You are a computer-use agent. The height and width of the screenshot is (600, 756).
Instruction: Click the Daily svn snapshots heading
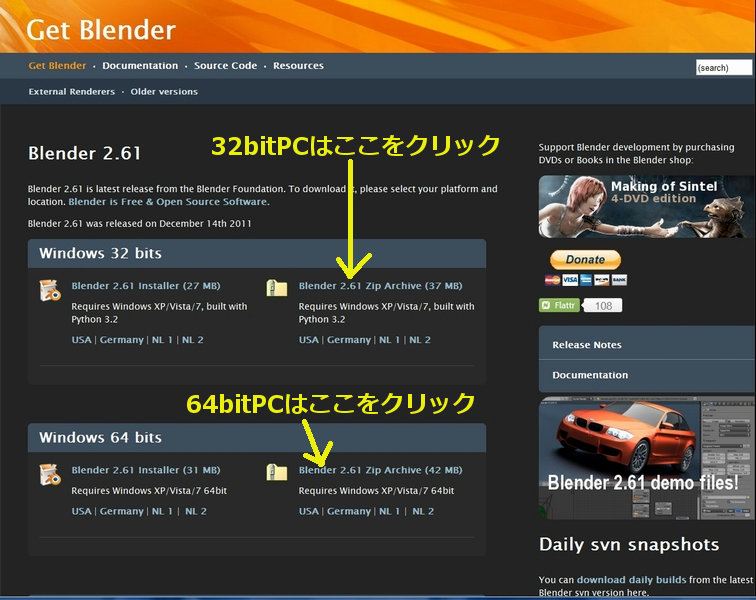(629, 545)
